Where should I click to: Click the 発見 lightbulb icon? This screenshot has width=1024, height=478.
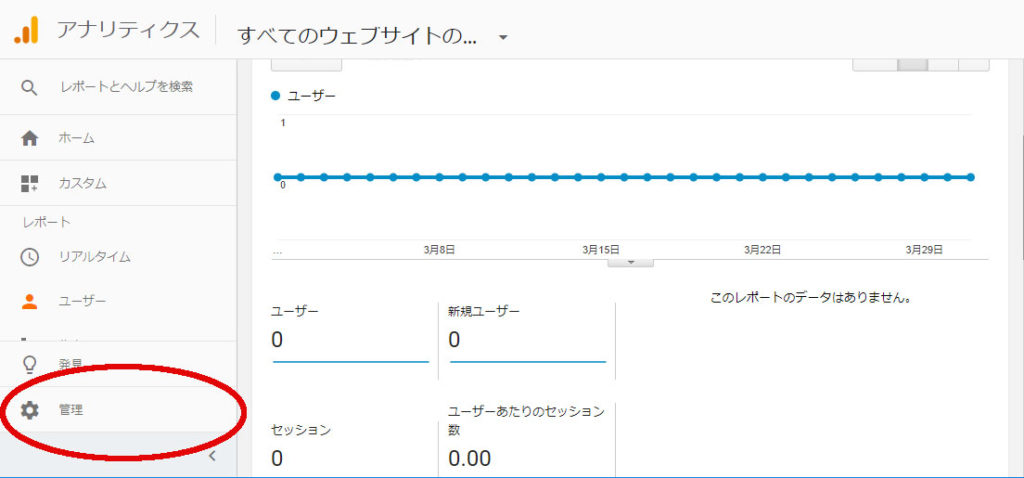click(x=30, y=364)
